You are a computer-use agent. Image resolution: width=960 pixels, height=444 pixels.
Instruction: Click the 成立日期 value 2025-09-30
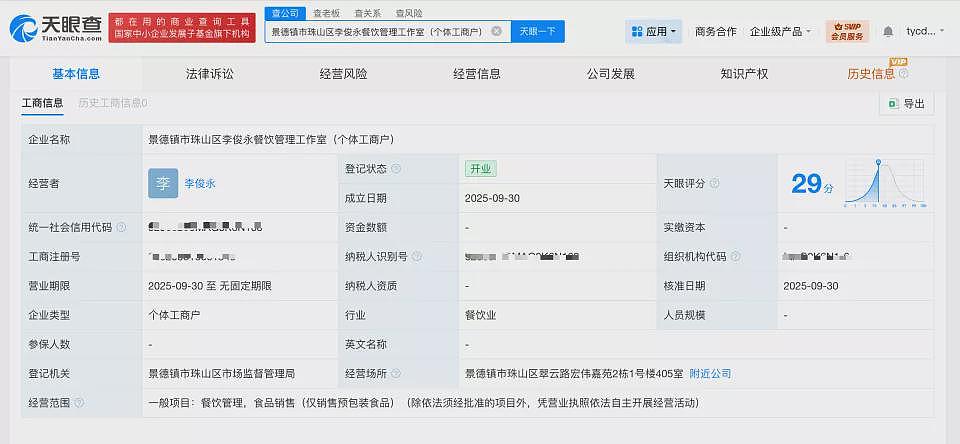[x=492, y=198]
